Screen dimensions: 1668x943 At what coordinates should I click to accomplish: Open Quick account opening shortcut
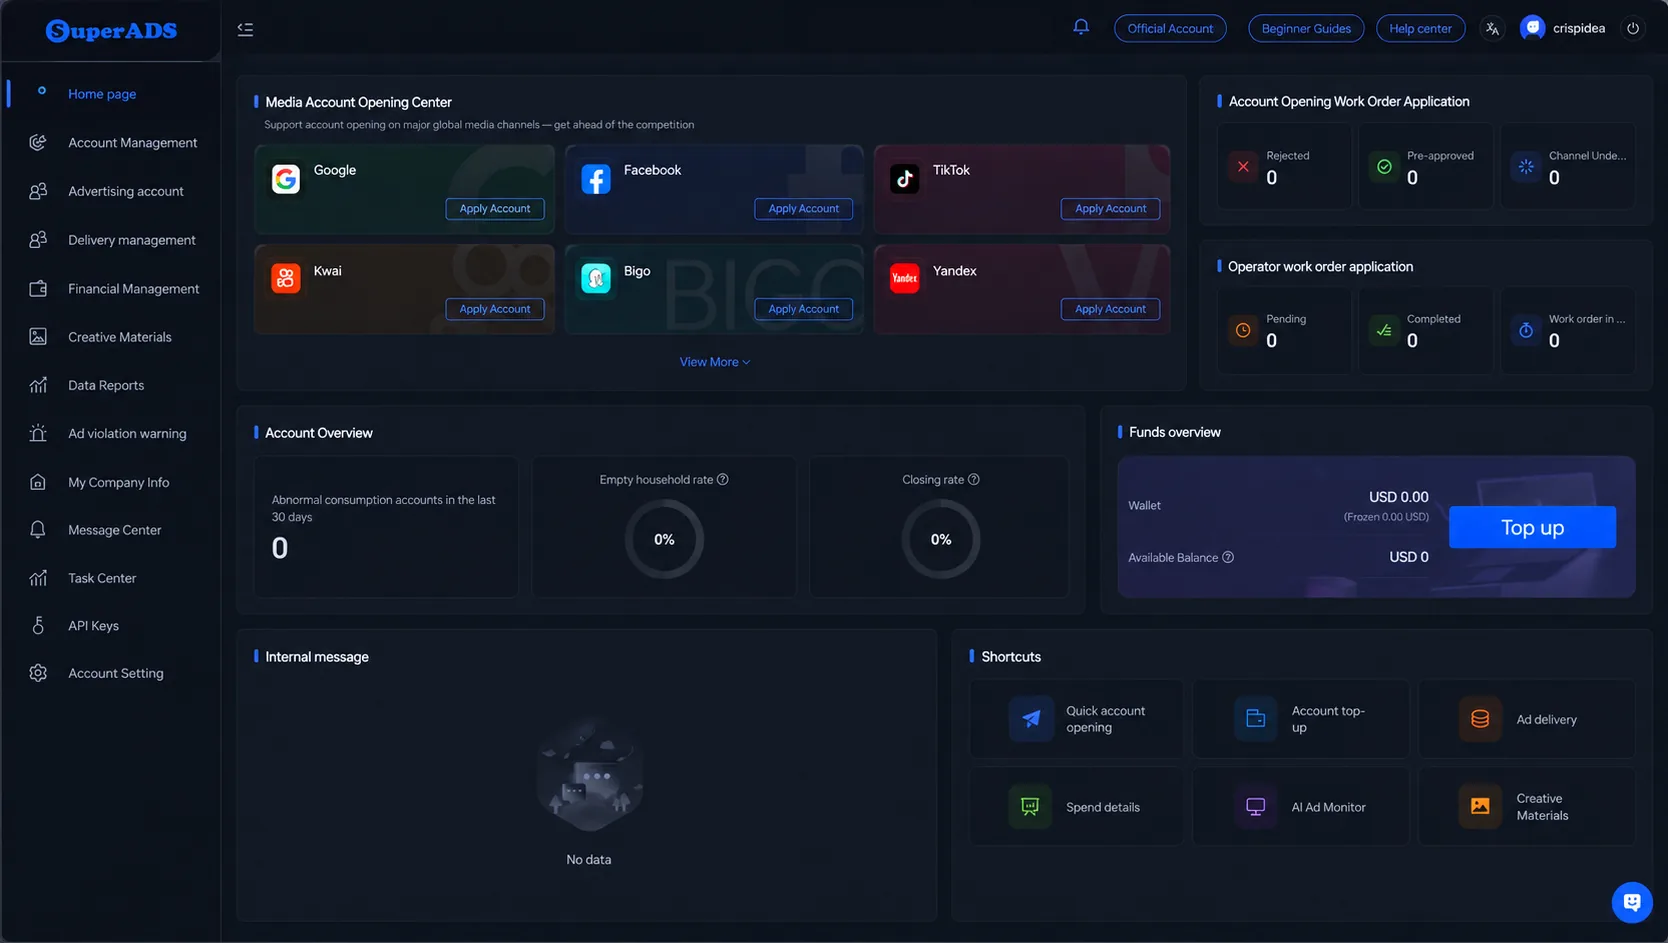[x=1076, y=719]
